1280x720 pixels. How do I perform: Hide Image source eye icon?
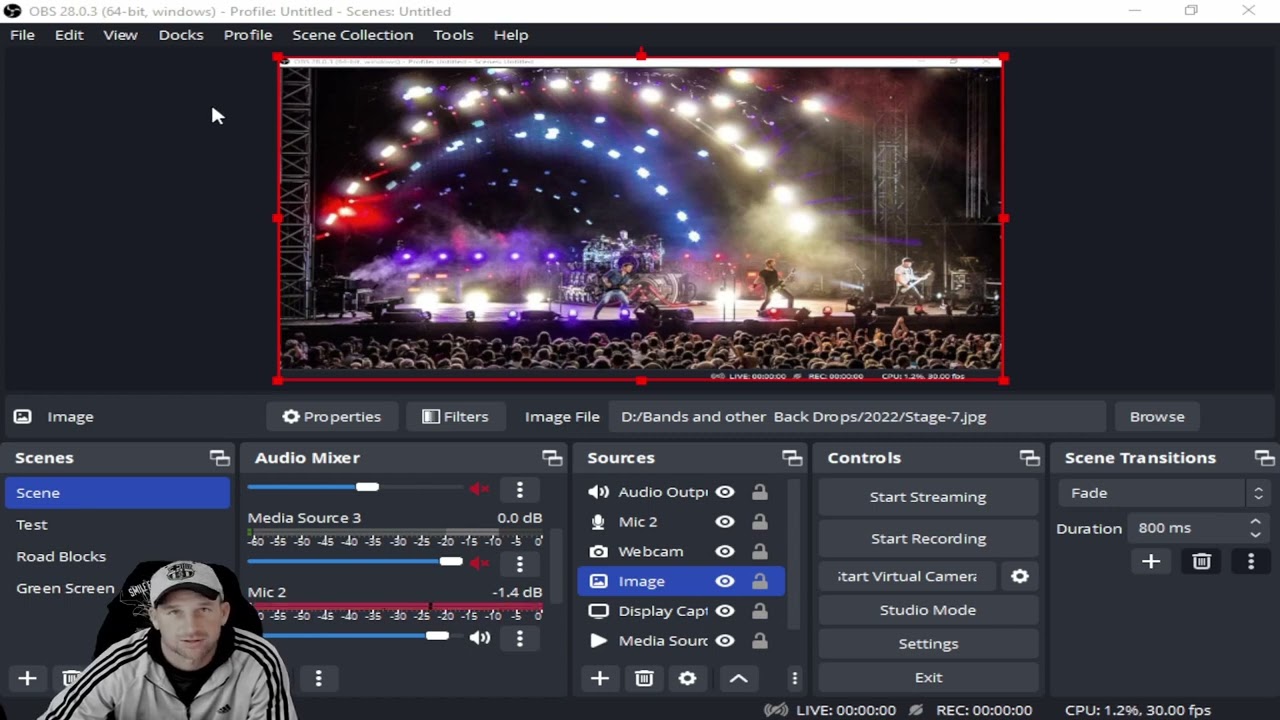(x=725, y=581)
